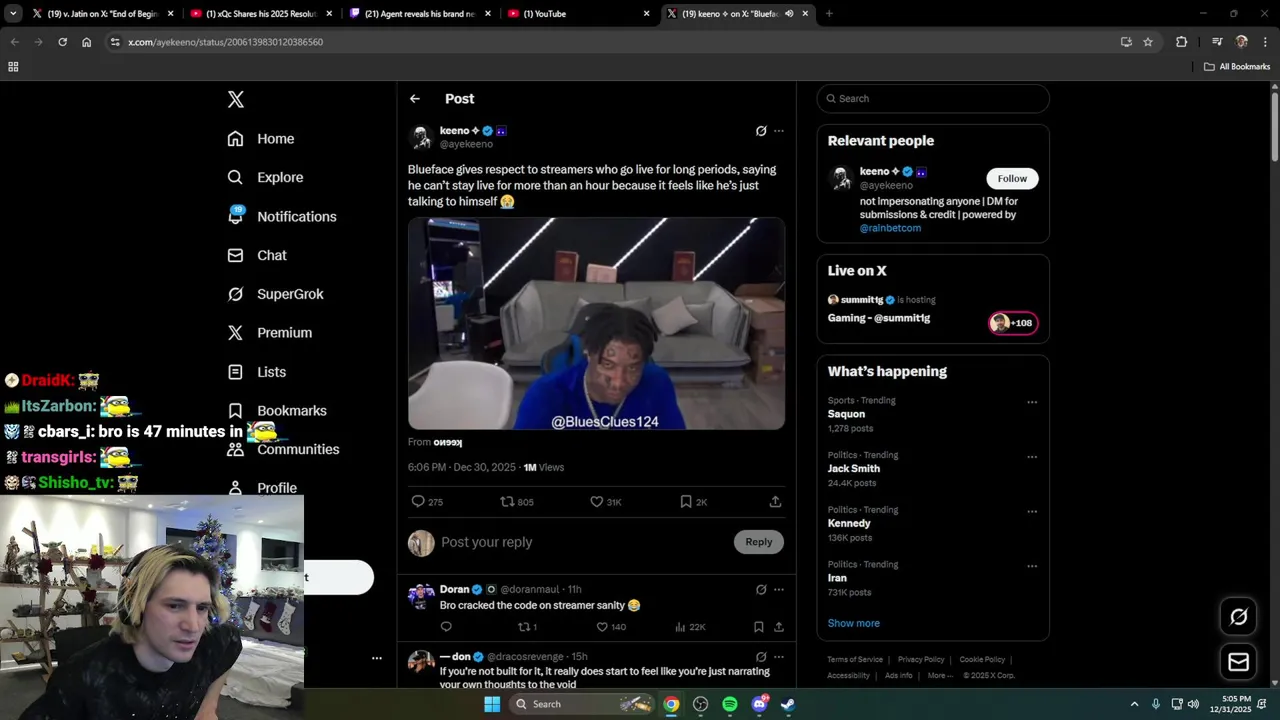Play the Blueface video thumbnail

click(x=596, y=324)
